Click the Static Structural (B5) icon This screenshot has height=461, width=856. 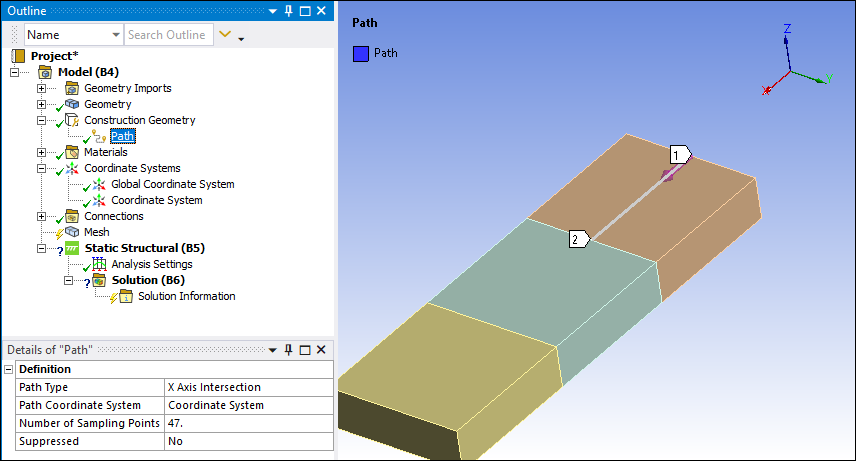pyautogui.click(x=72, y=249)
